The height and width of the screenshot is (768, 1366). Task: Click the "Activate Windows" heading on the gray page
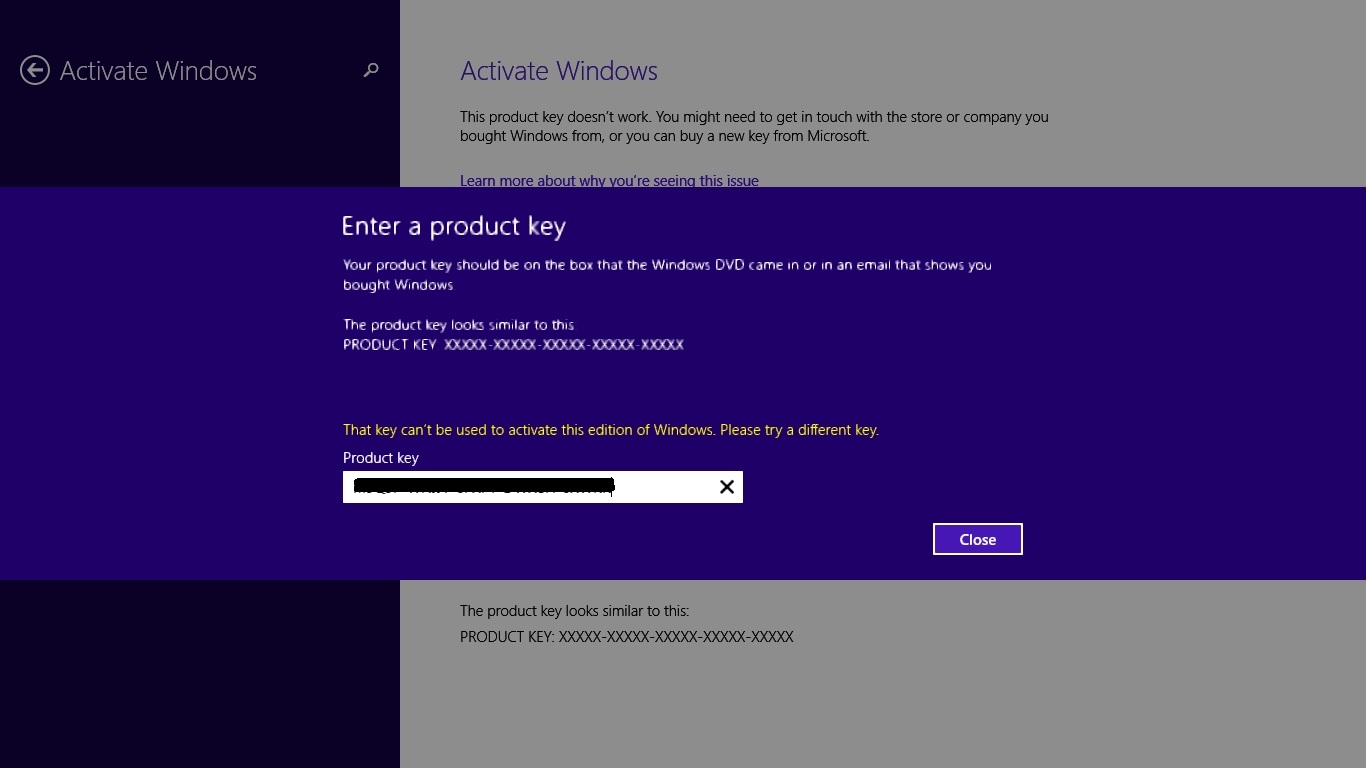point(559,71)
